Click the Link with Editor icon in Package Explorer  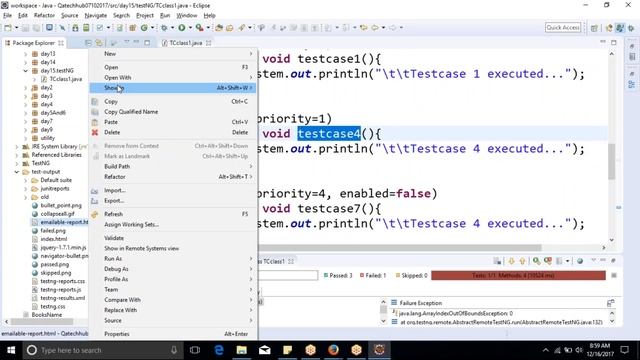point(99,43)
